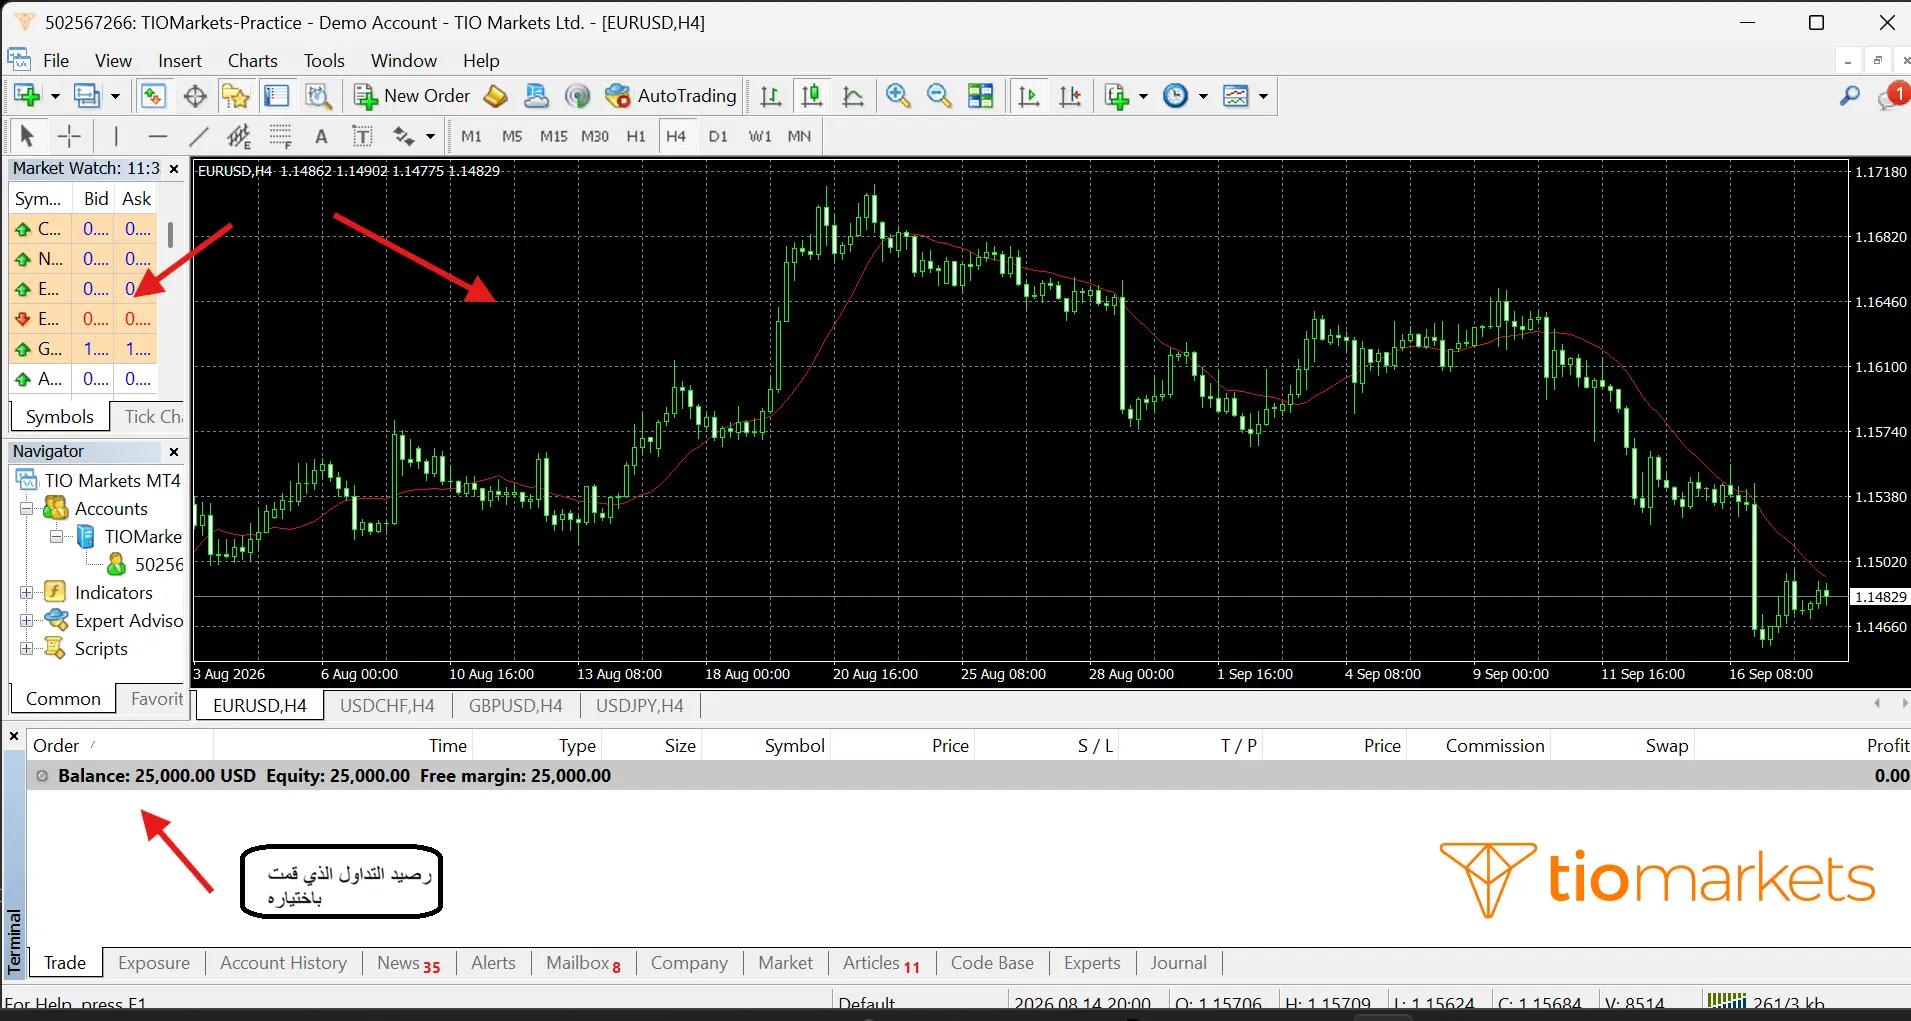The image size is (1911, 1021).
Task: Expand the Profiles dropdown arrow
Action: click(x=115, y=97)
